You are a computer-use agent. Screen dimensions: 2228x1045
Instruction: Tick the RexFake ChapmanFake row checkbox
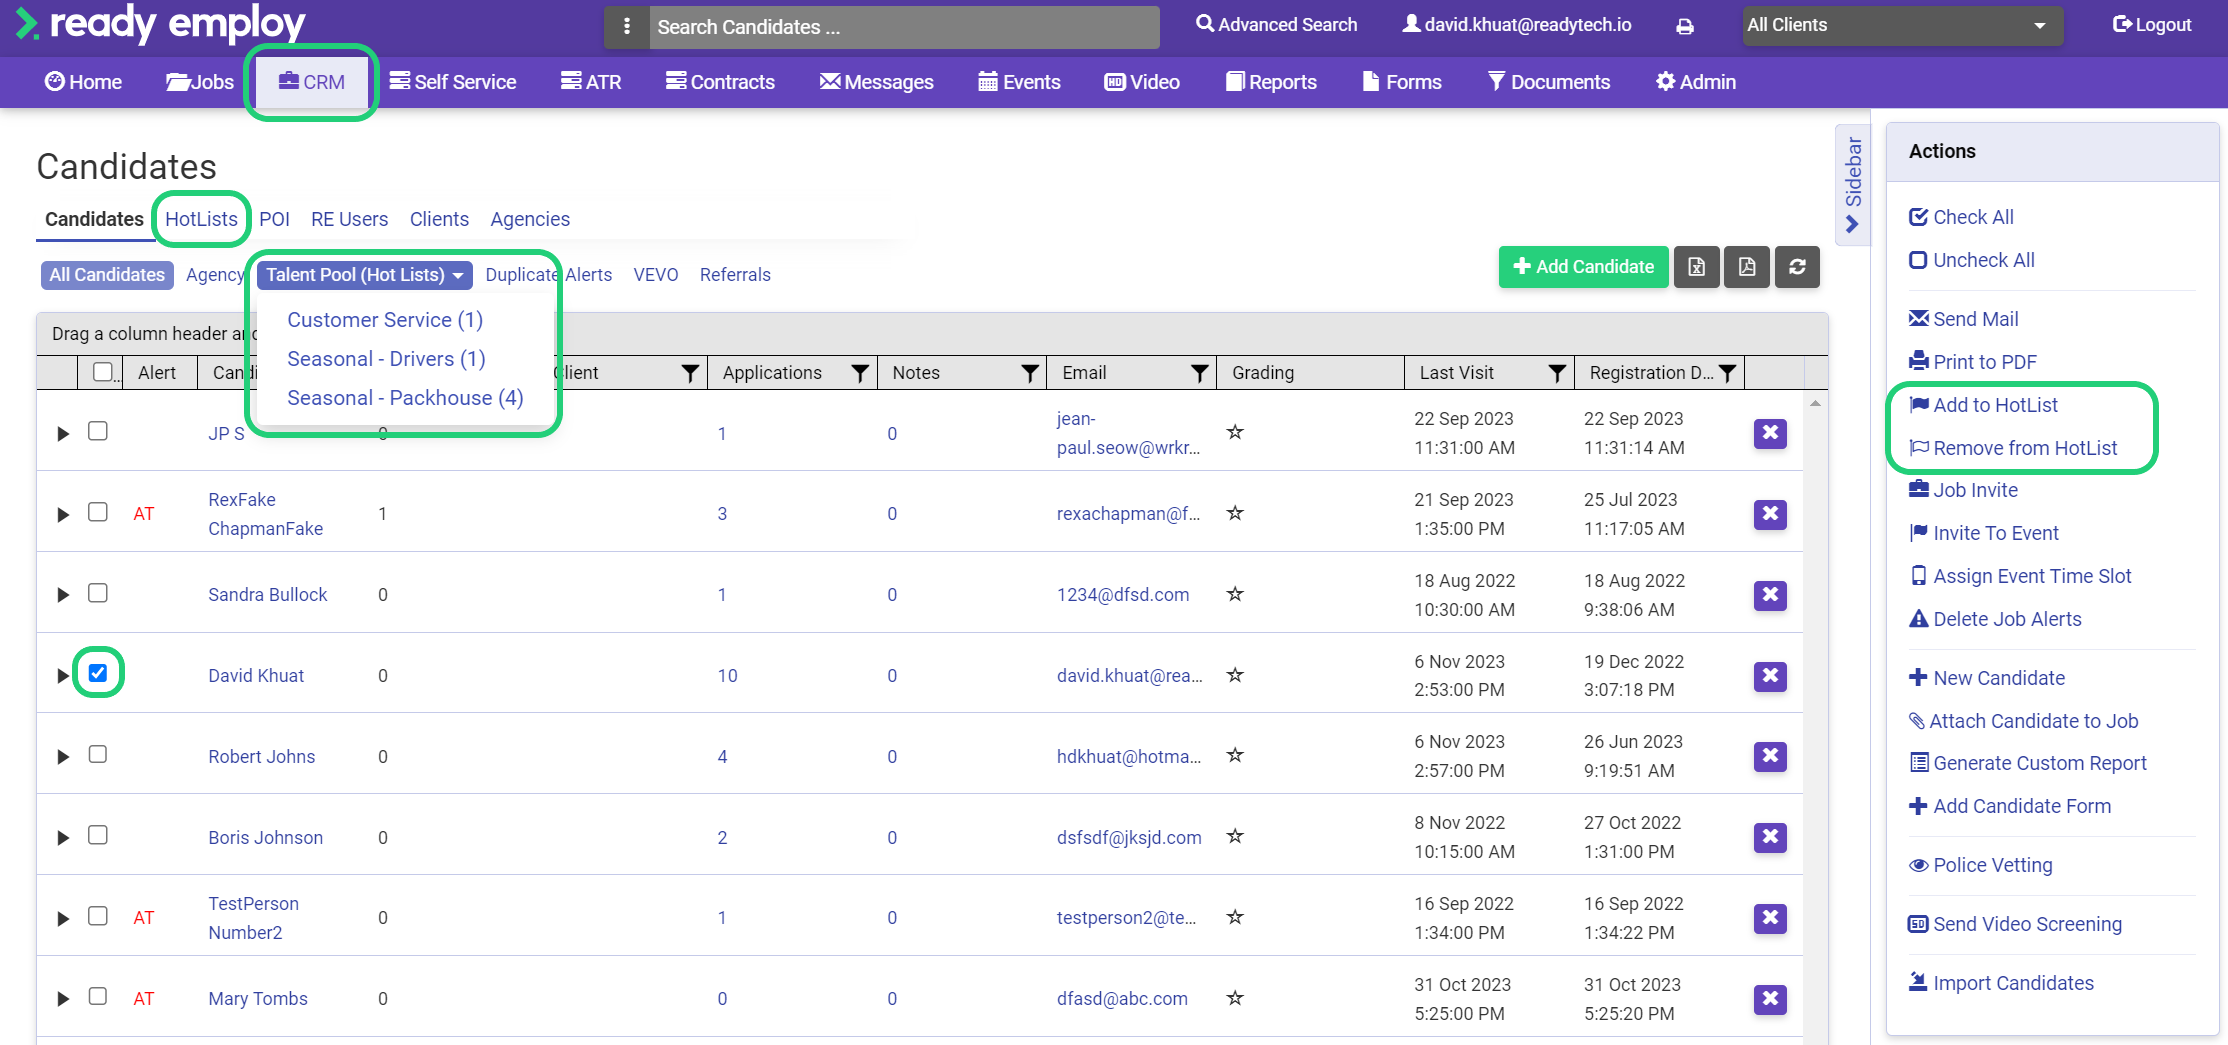98,512
